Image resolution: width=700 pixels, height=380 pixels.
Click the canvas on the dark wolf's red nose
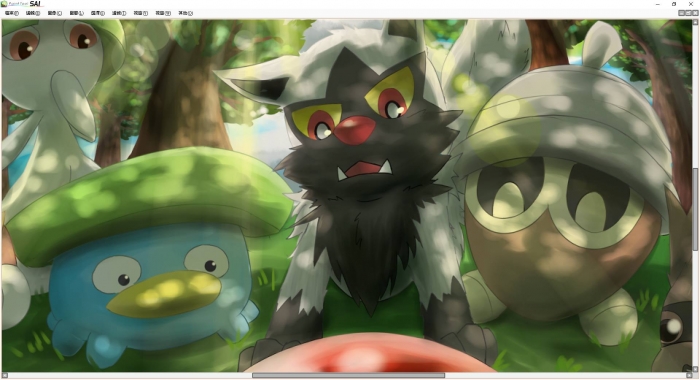click(354, 129)
